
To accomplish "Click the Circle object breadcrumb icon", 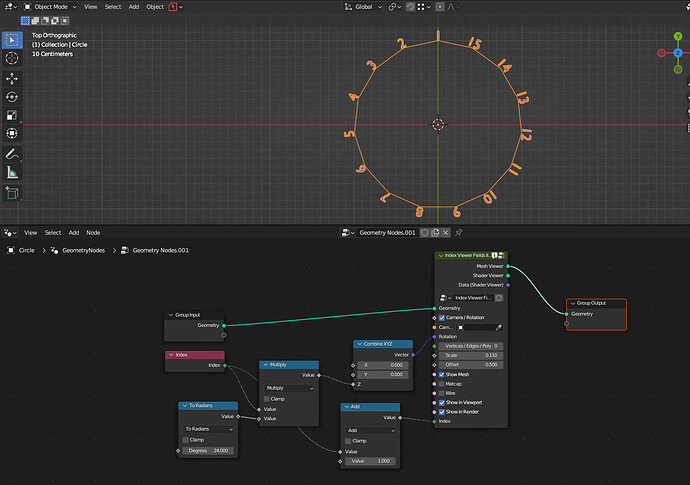I will tap(11, 250).
